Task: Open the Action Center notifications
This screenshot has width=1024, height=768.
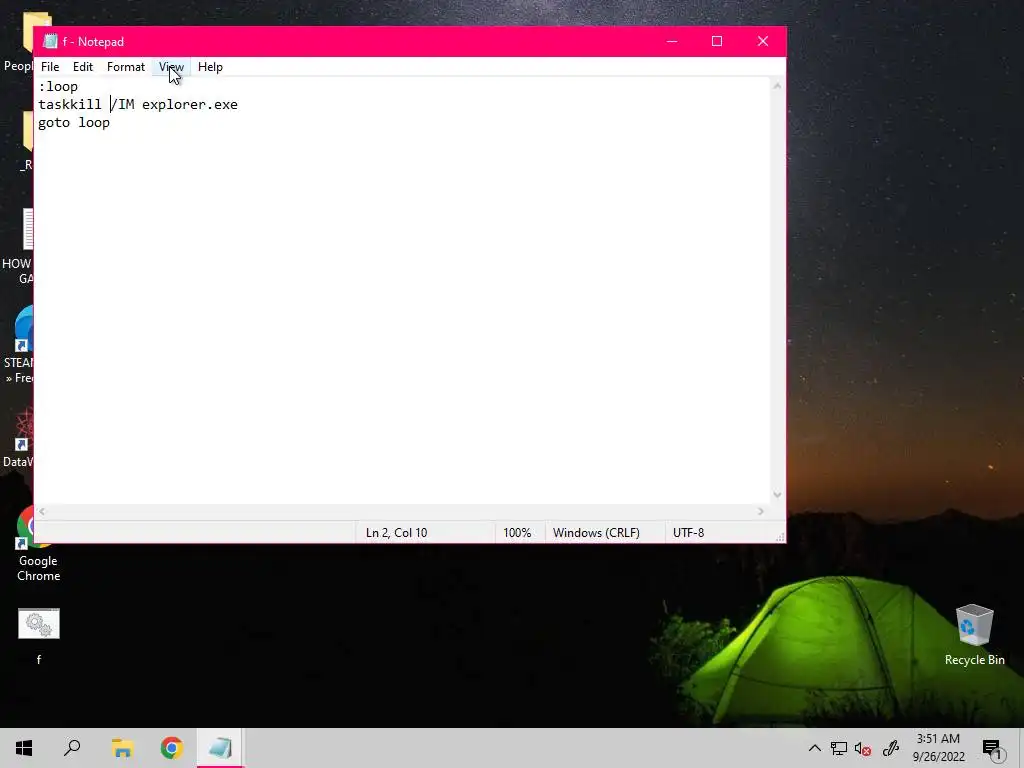Action: pos(993,748)
